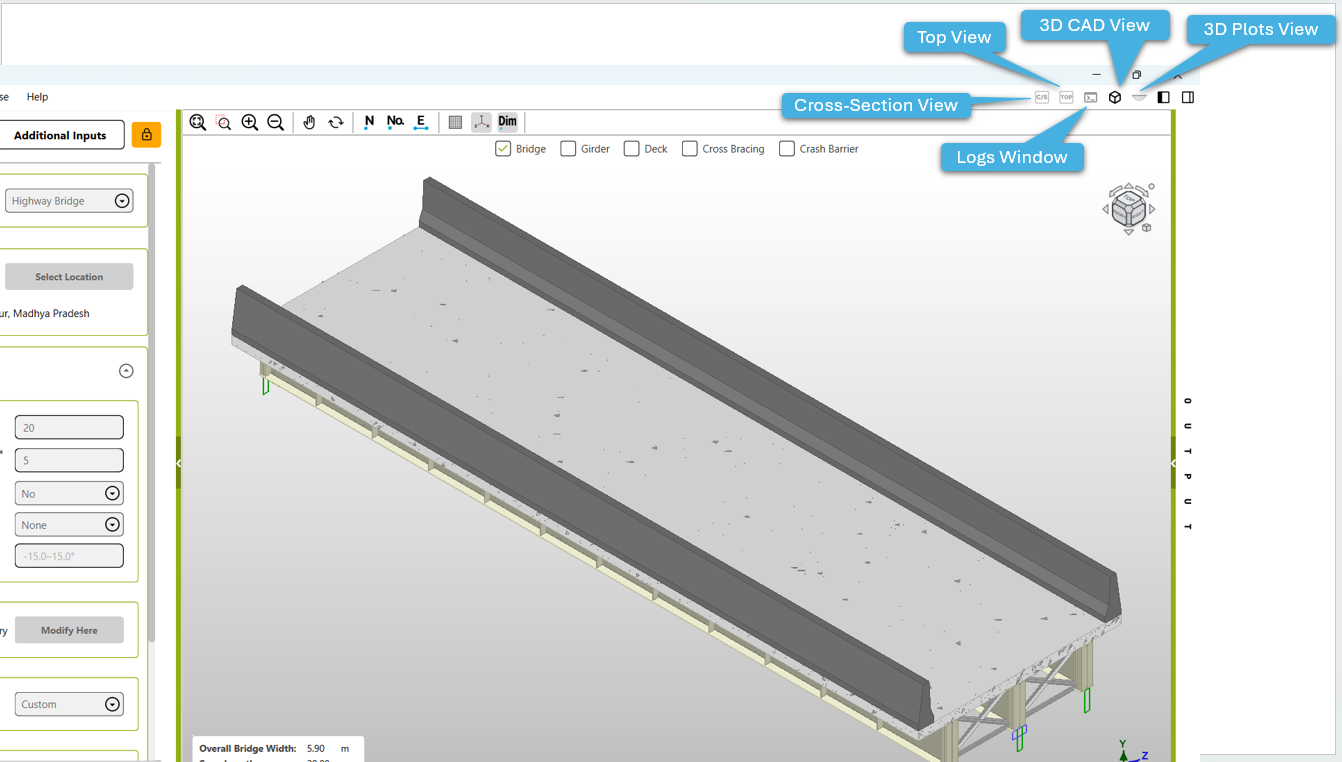Enable the Girder checkbox
The height and width of the screenshot is (762, 1342).
(568, 149)
